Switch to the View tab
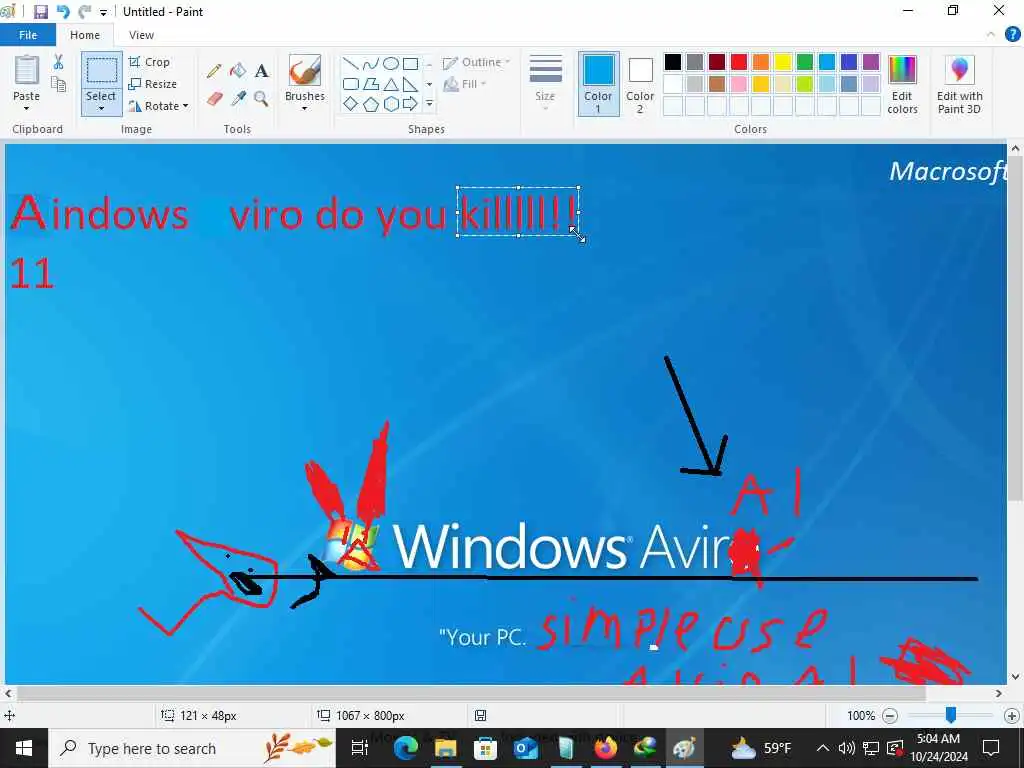This screenshot has width=1024, height=768. point(141,35)
